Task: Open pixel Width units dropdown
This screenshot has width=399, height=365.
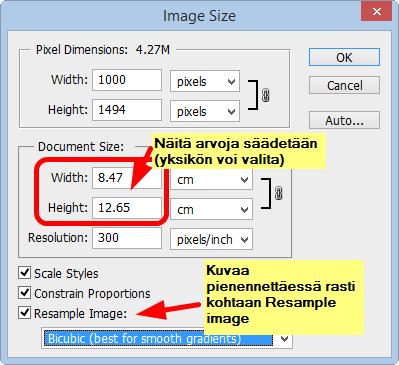Action: pyautogui.click(x=205, y=81)
